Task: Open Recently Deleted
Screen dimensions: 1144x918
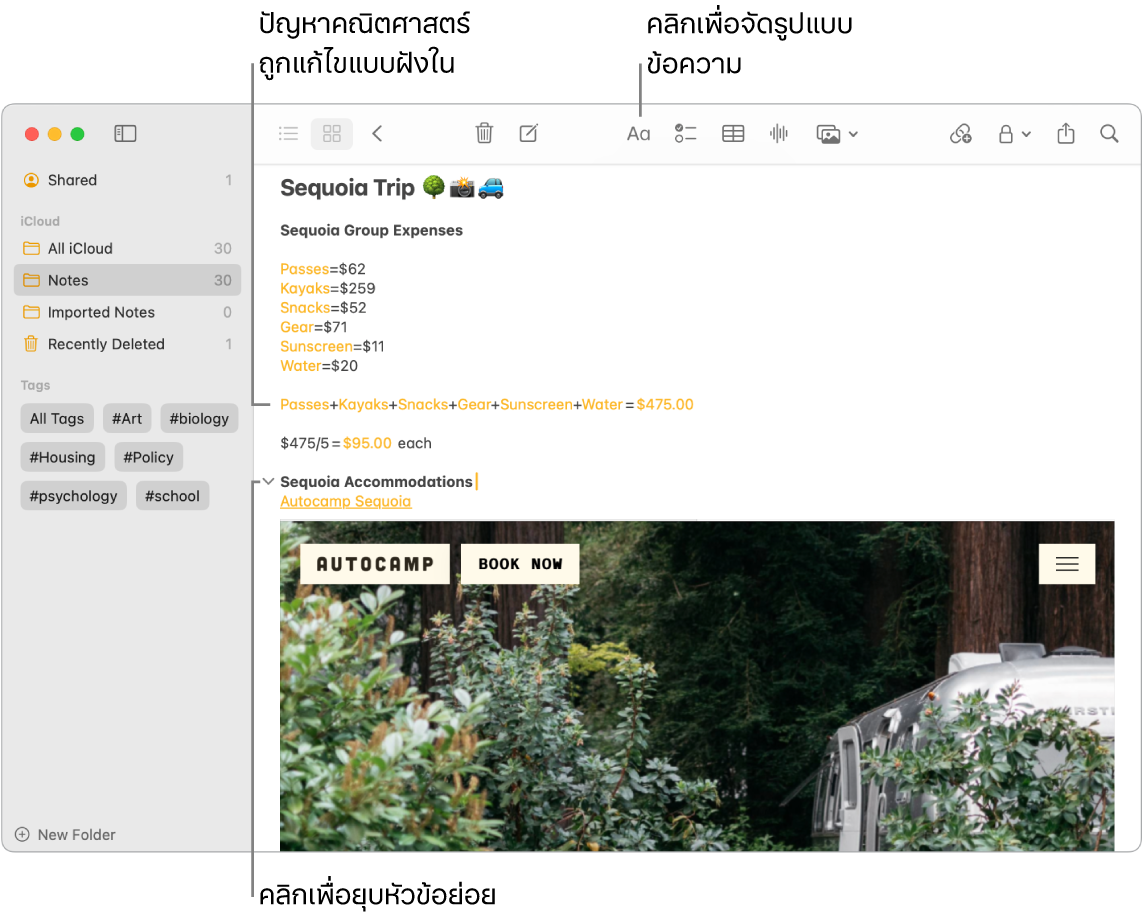Action: 127,344
